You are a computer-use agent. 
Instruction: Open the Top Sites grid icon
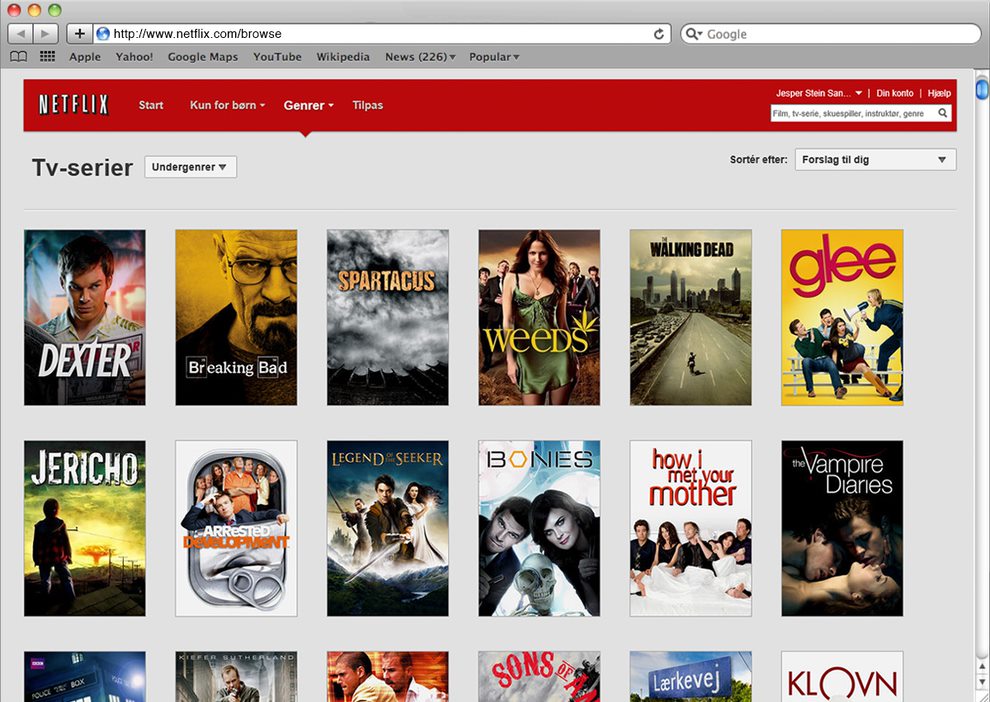[x=47, y=57]
